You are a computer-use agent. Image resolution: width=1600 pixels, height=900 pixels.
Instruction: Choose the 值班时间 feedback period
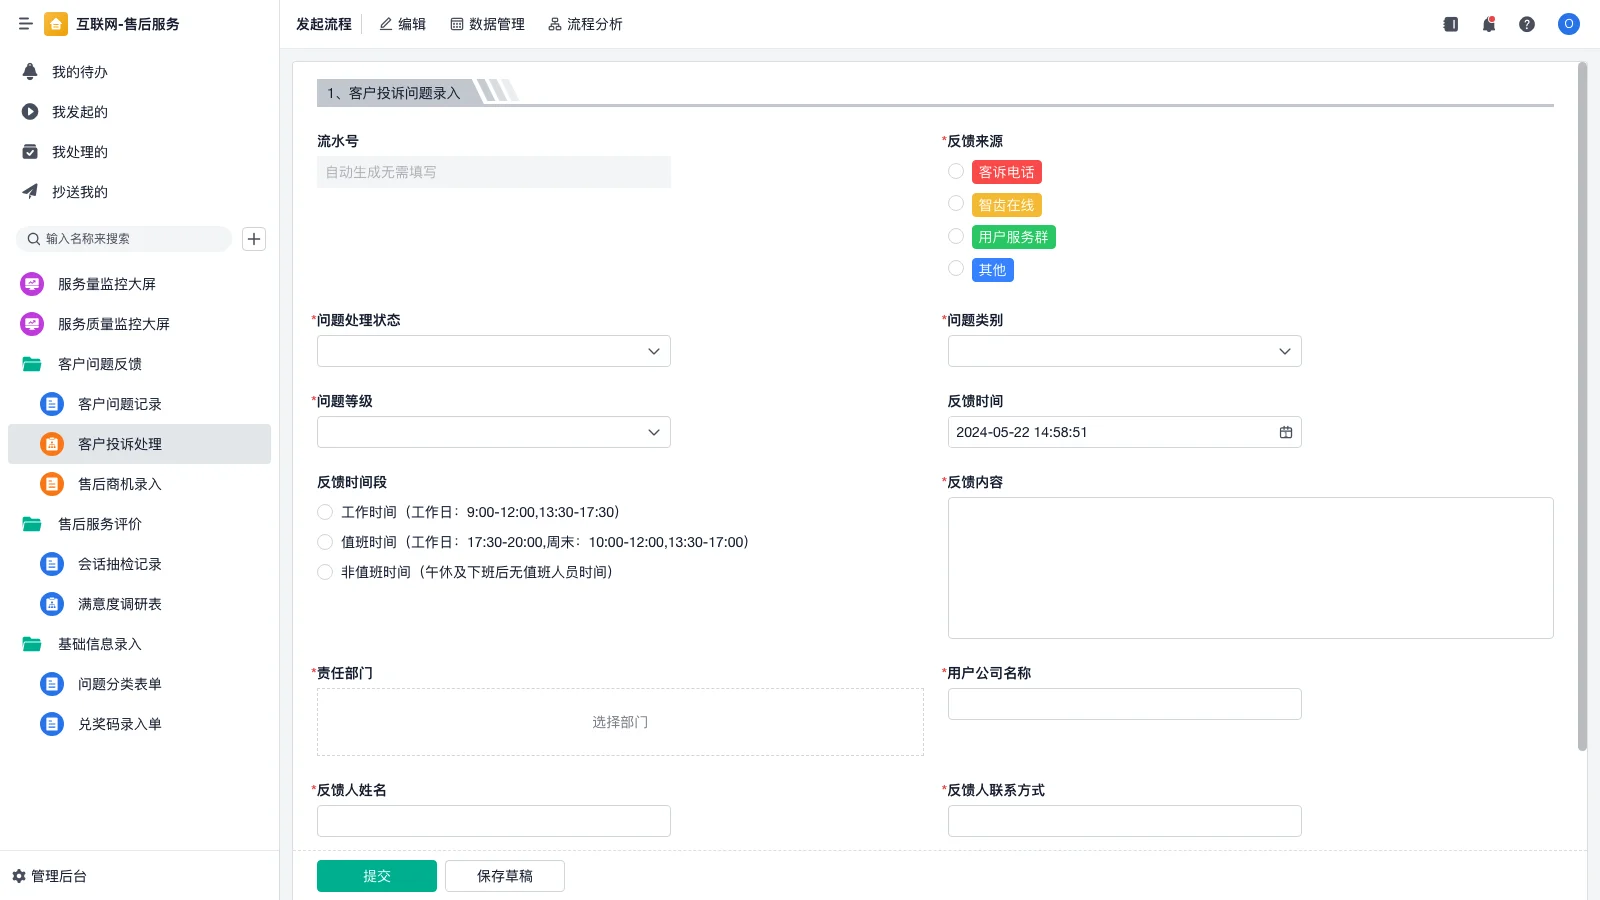pos(325,542)
